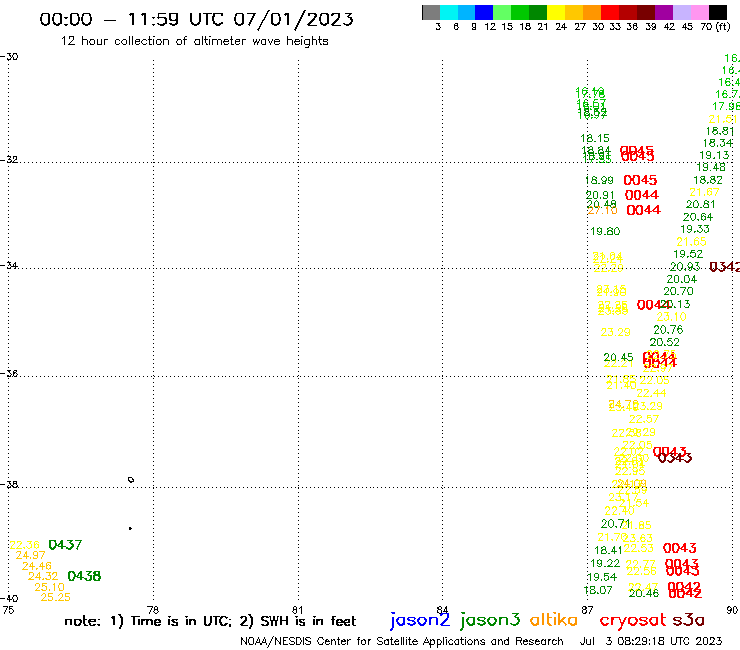
Task: Click the '20.46' wave height value
Action: 644,593
